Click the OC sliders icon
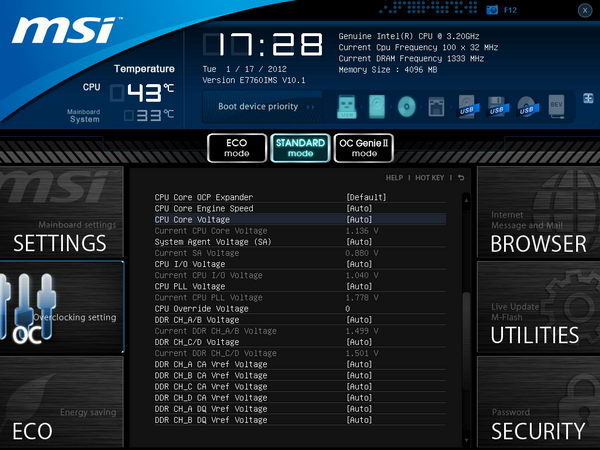Image resolution: width=600 pixels, height=450 pixels. click(x=29, y=308)
